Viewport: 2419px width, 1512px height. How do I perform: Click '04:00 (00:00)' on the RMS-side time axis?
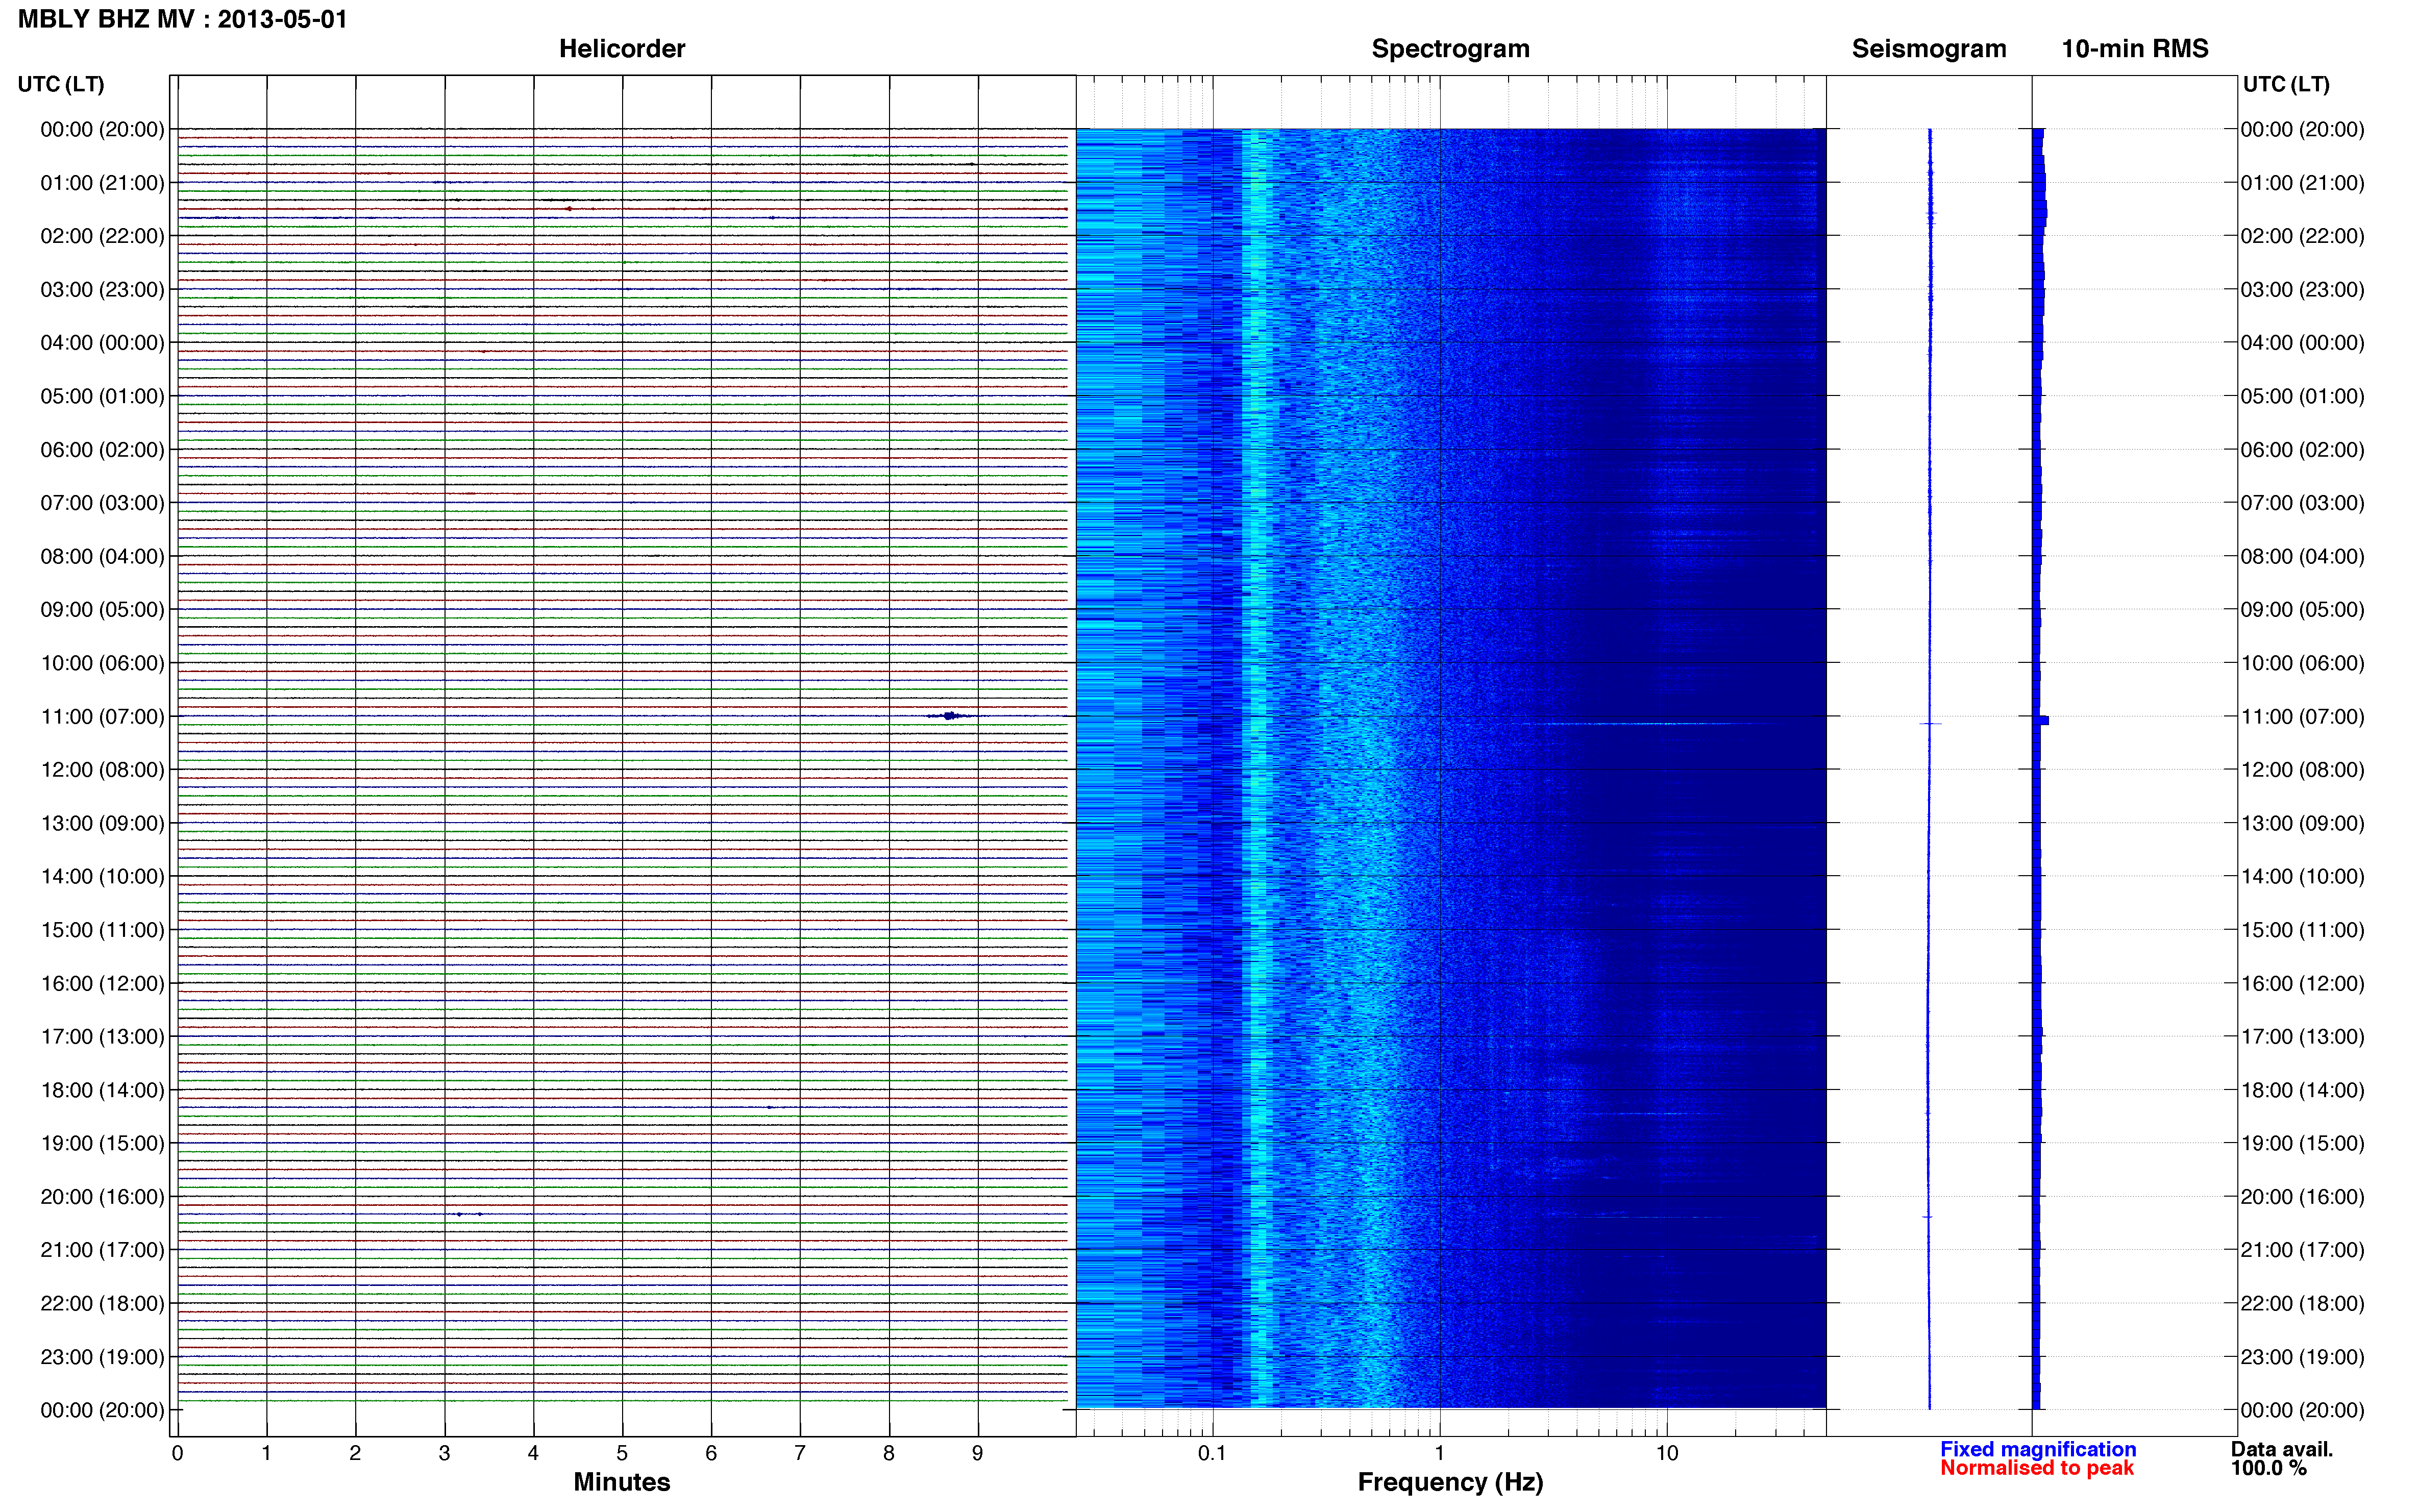coord(2302,343)
